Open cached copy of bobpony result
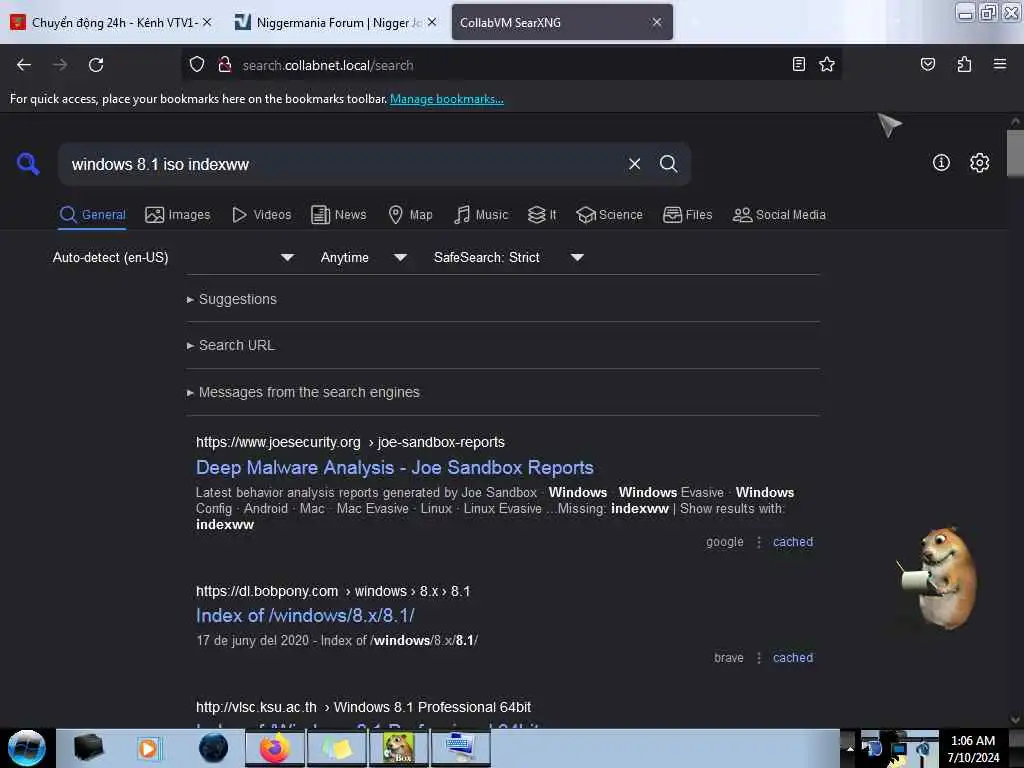 pyautogui.click(x=793, y=658)
